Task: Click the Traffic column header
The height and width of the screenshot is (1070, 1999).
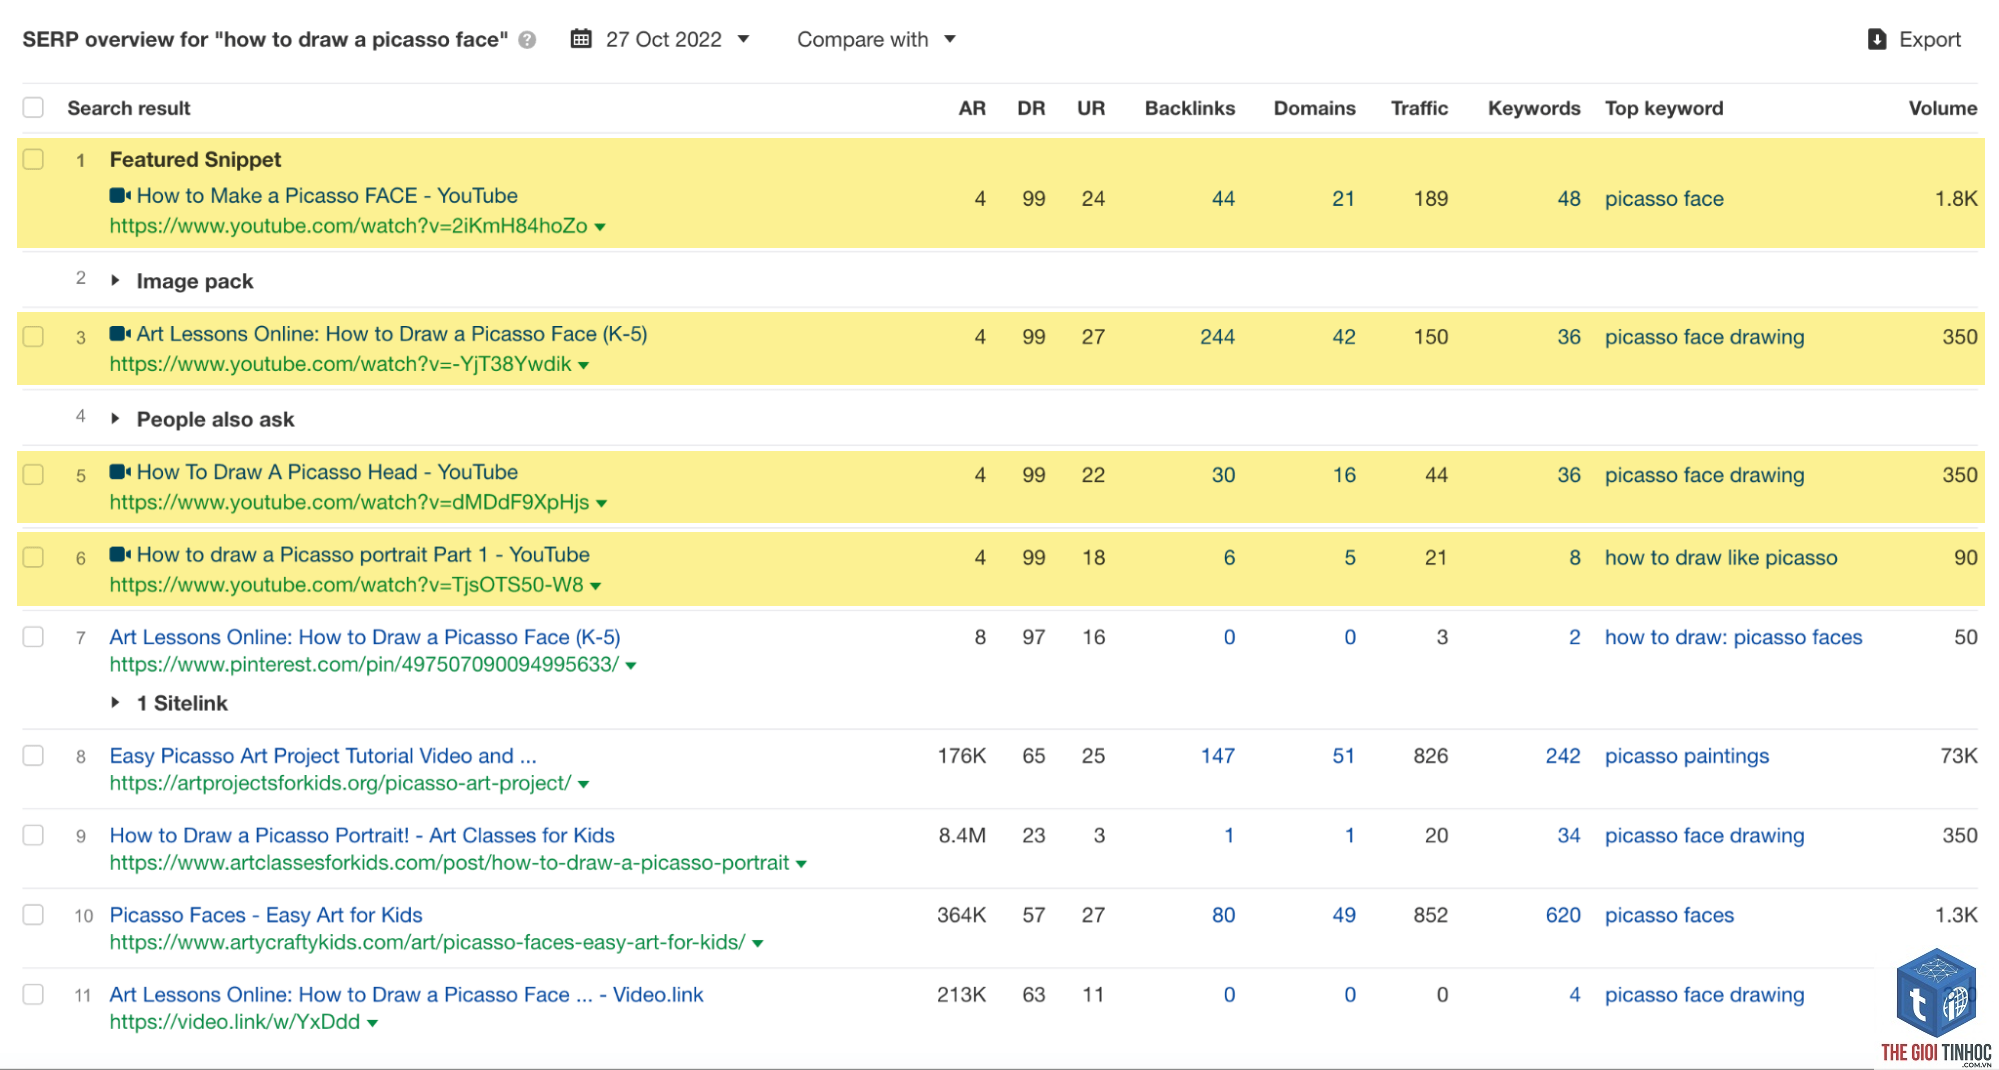Action: point(1419,108)
